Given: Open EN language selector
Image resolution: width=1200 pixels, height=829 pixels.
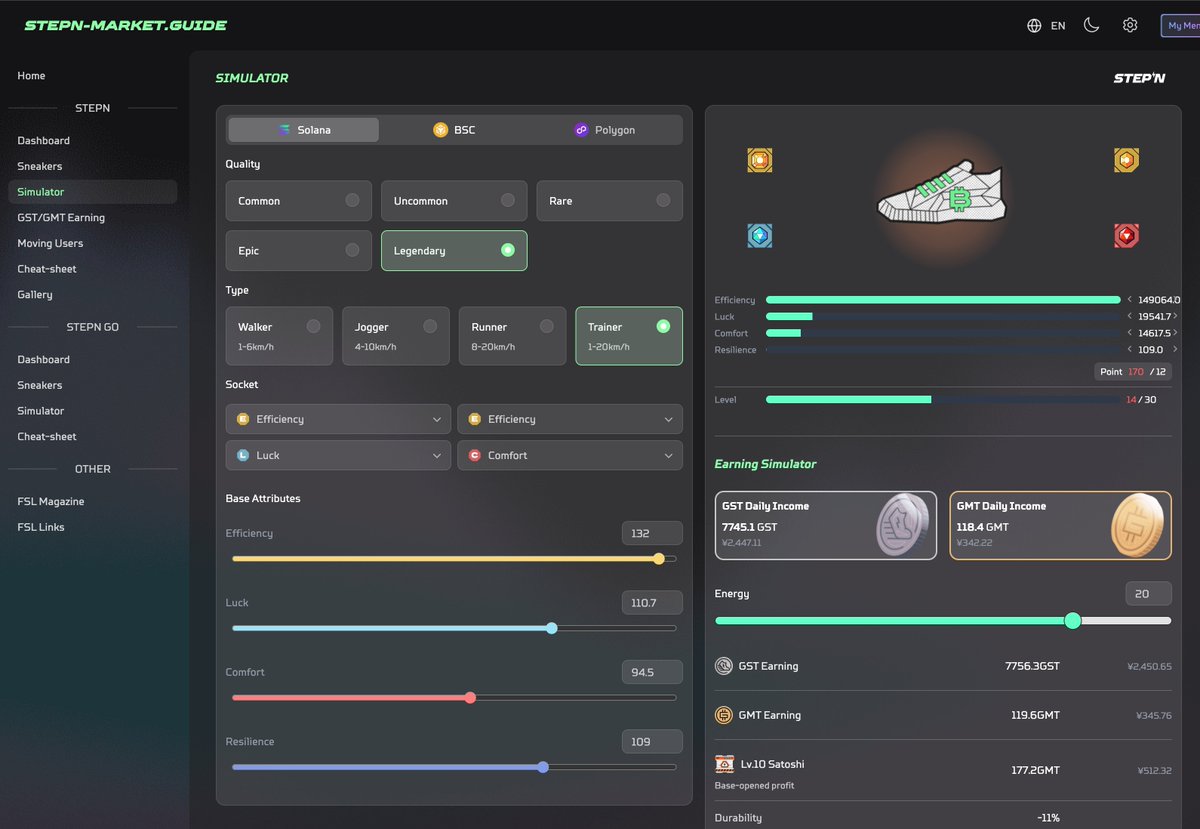Looking at the screenshot, I should pyautogui.click(x=1058, y=26).
